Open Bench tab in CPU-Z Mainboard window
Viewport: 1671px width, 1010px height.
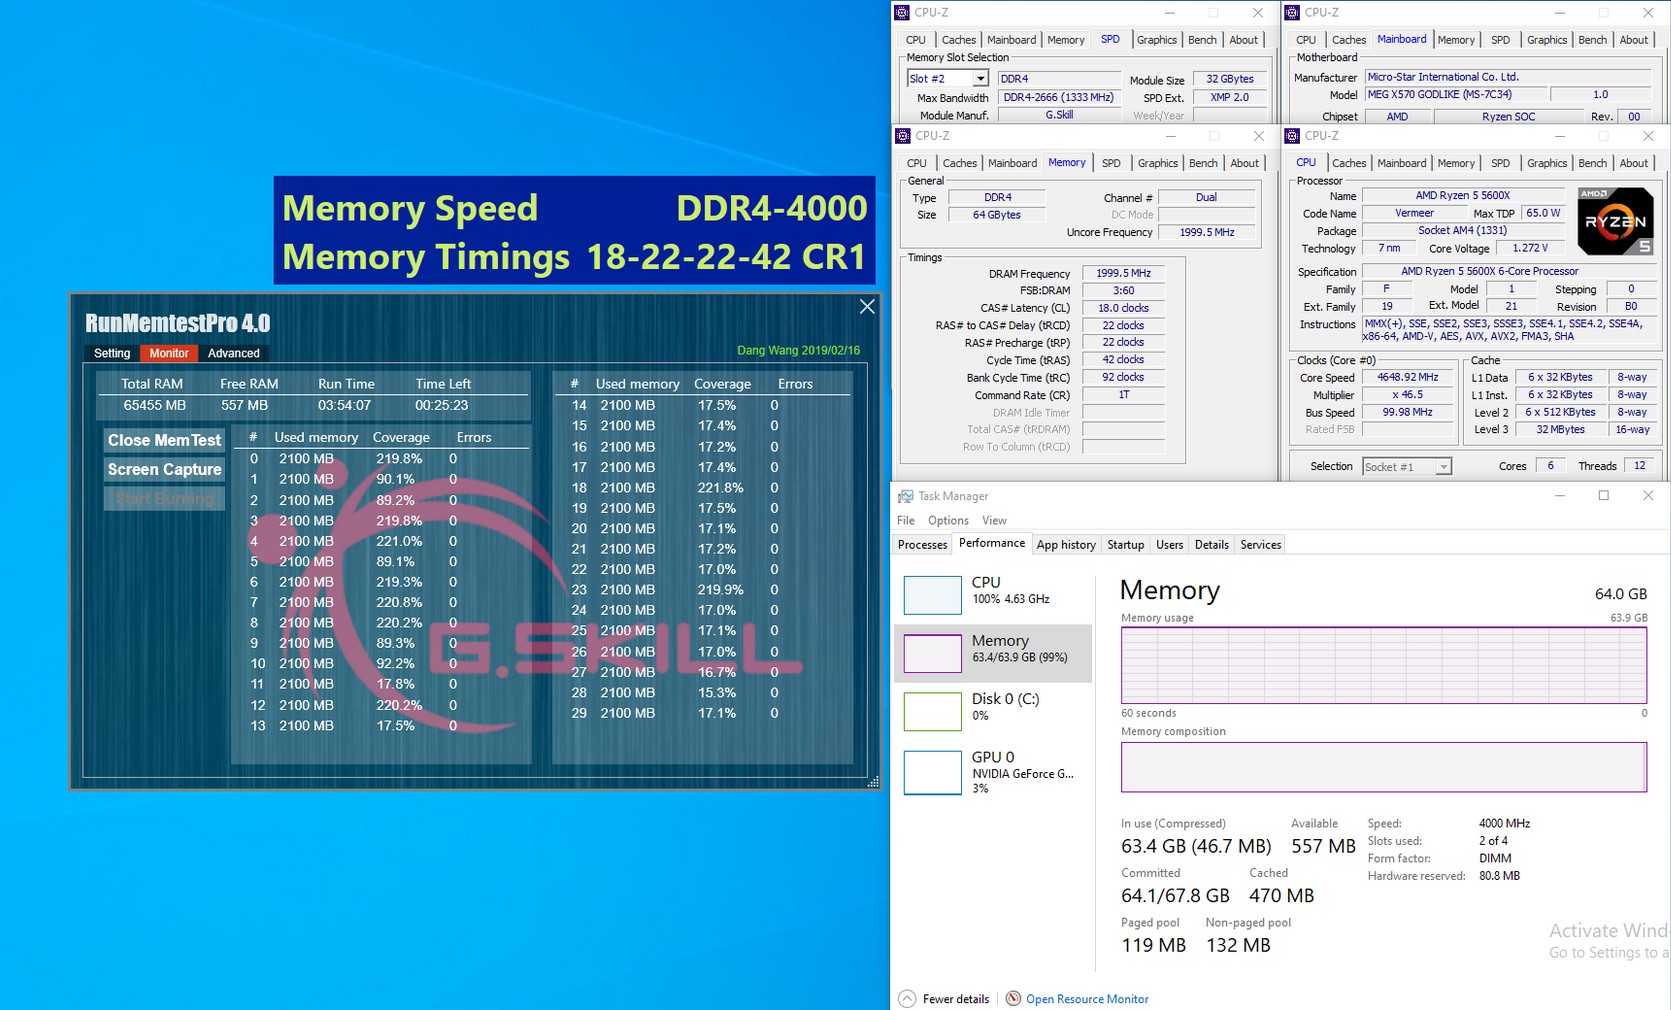[x=1592, y=40]
